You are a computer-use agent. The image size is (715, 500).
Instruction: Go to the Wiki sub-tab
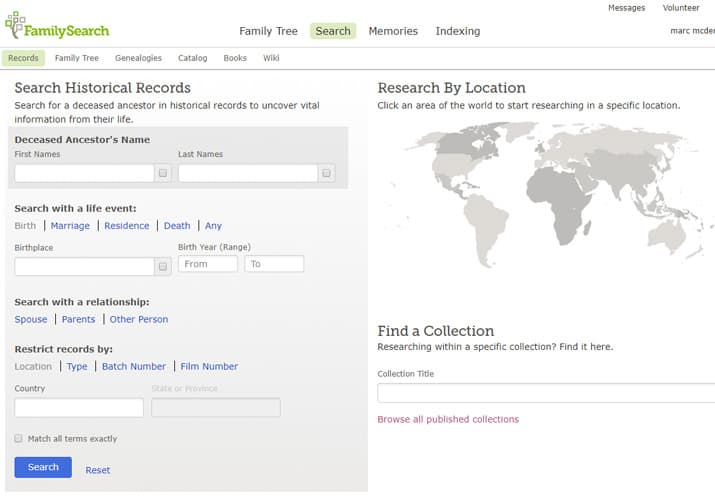coord(271,58)
